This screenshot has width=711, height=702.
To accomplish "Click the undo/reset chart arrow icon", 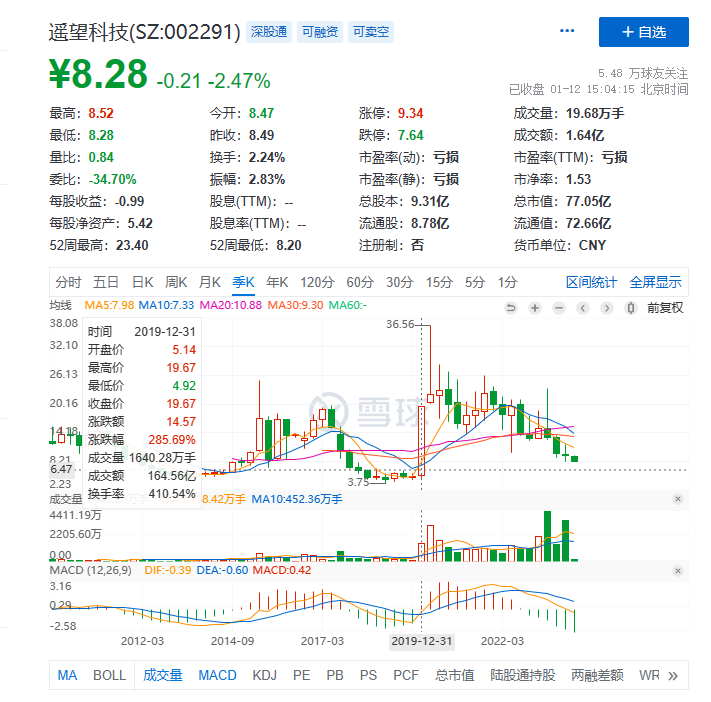I will (x=511, y=307).
